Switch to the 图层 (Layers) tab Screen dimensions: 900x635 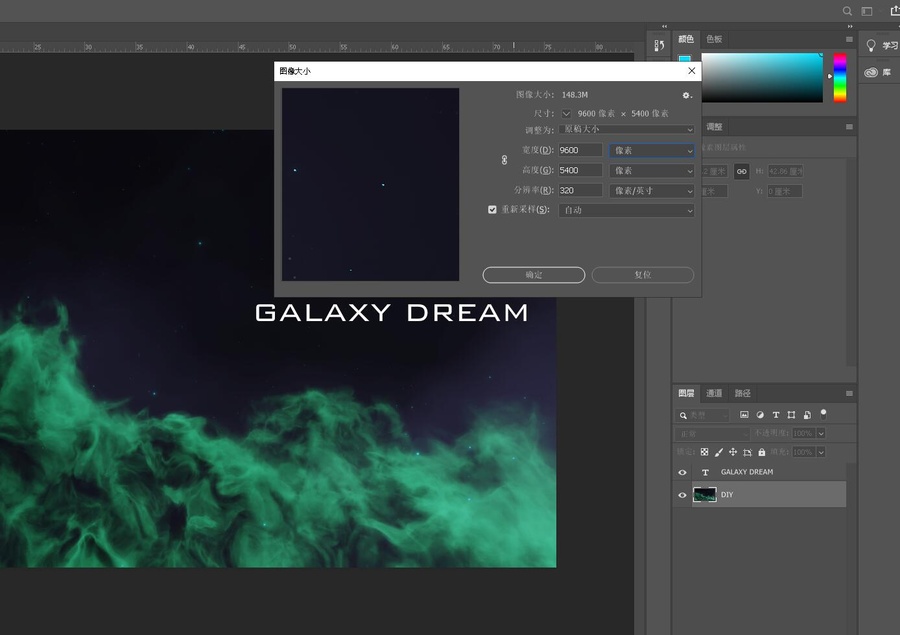(x=686, y=393)
